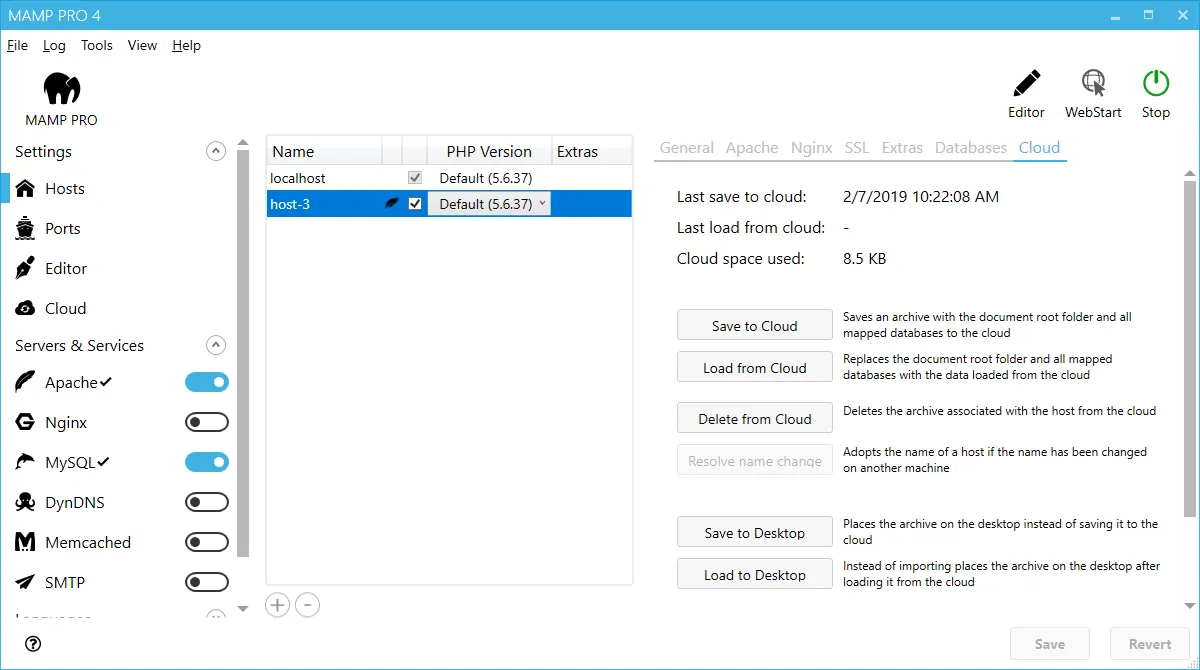This screenshot has width=1200, height=670.
Task: Toggle the Nginx server switch
Action: [x=207, y=422]
